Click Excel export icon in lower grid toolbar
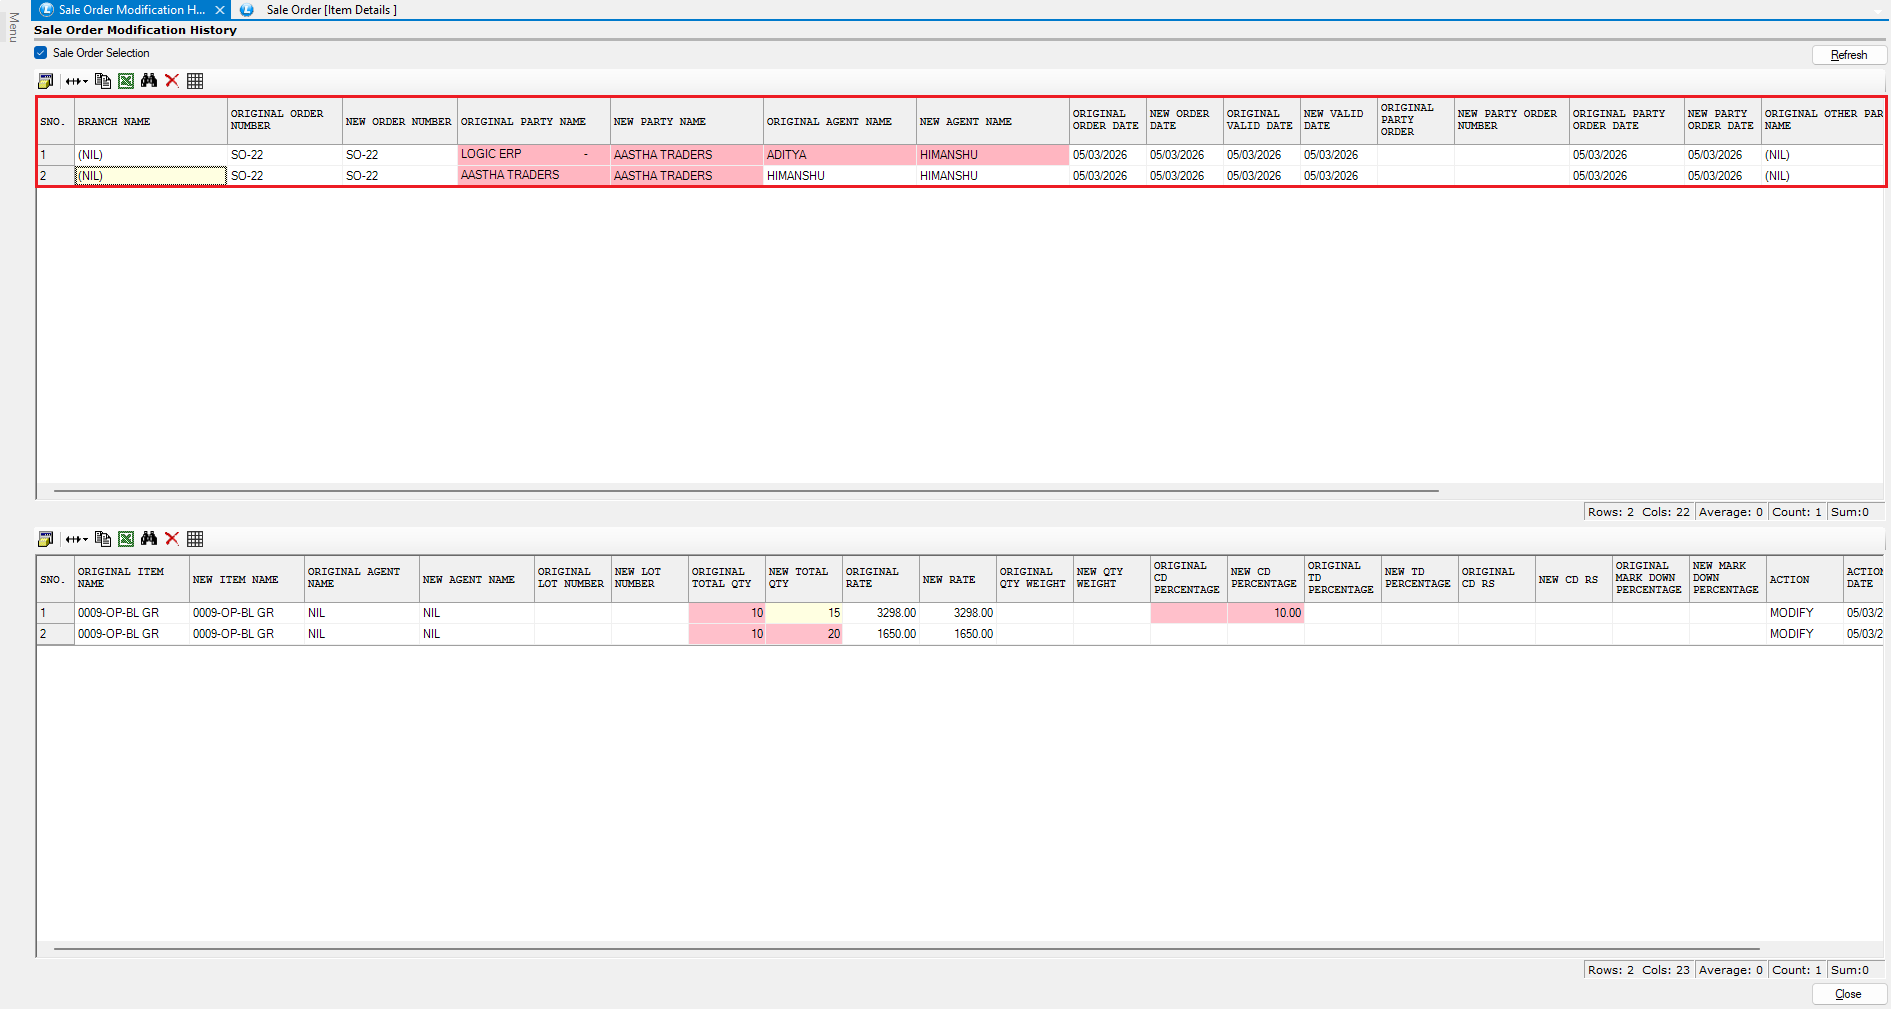The width and height of the screenshot is (1891, 1009). [126, 539]
